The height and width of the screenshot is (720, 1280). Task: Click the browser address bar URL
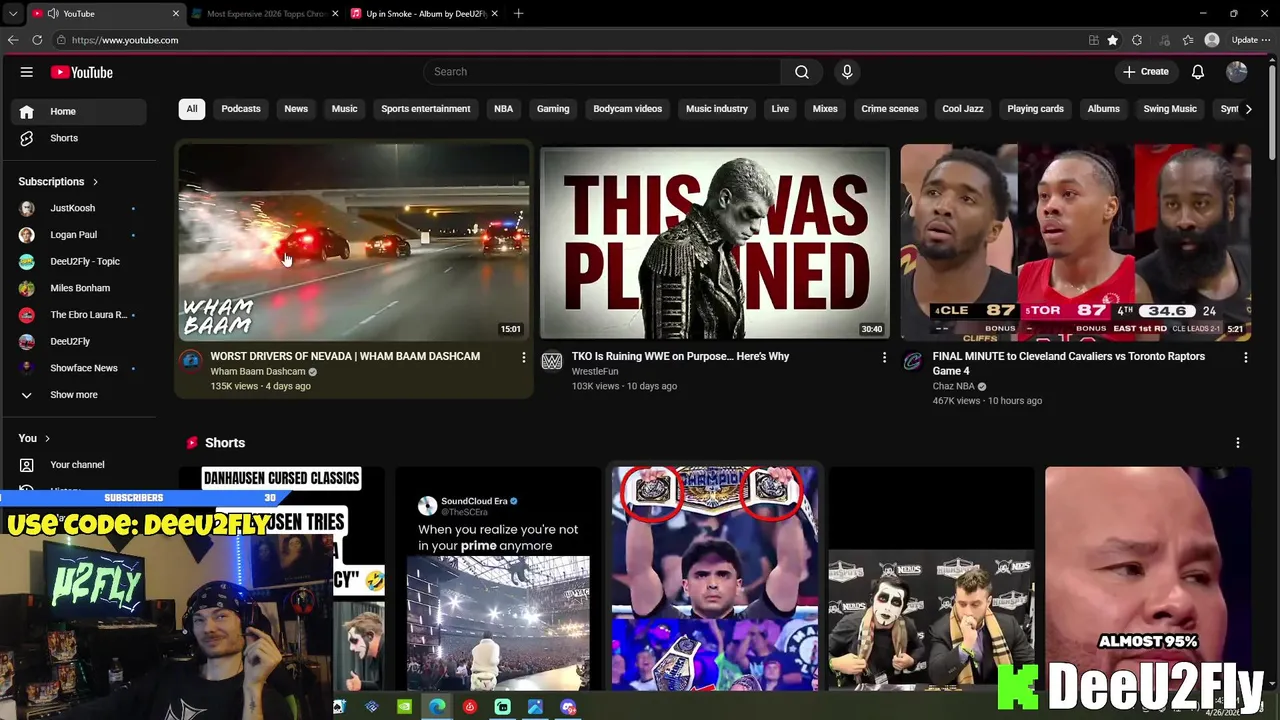125,40
